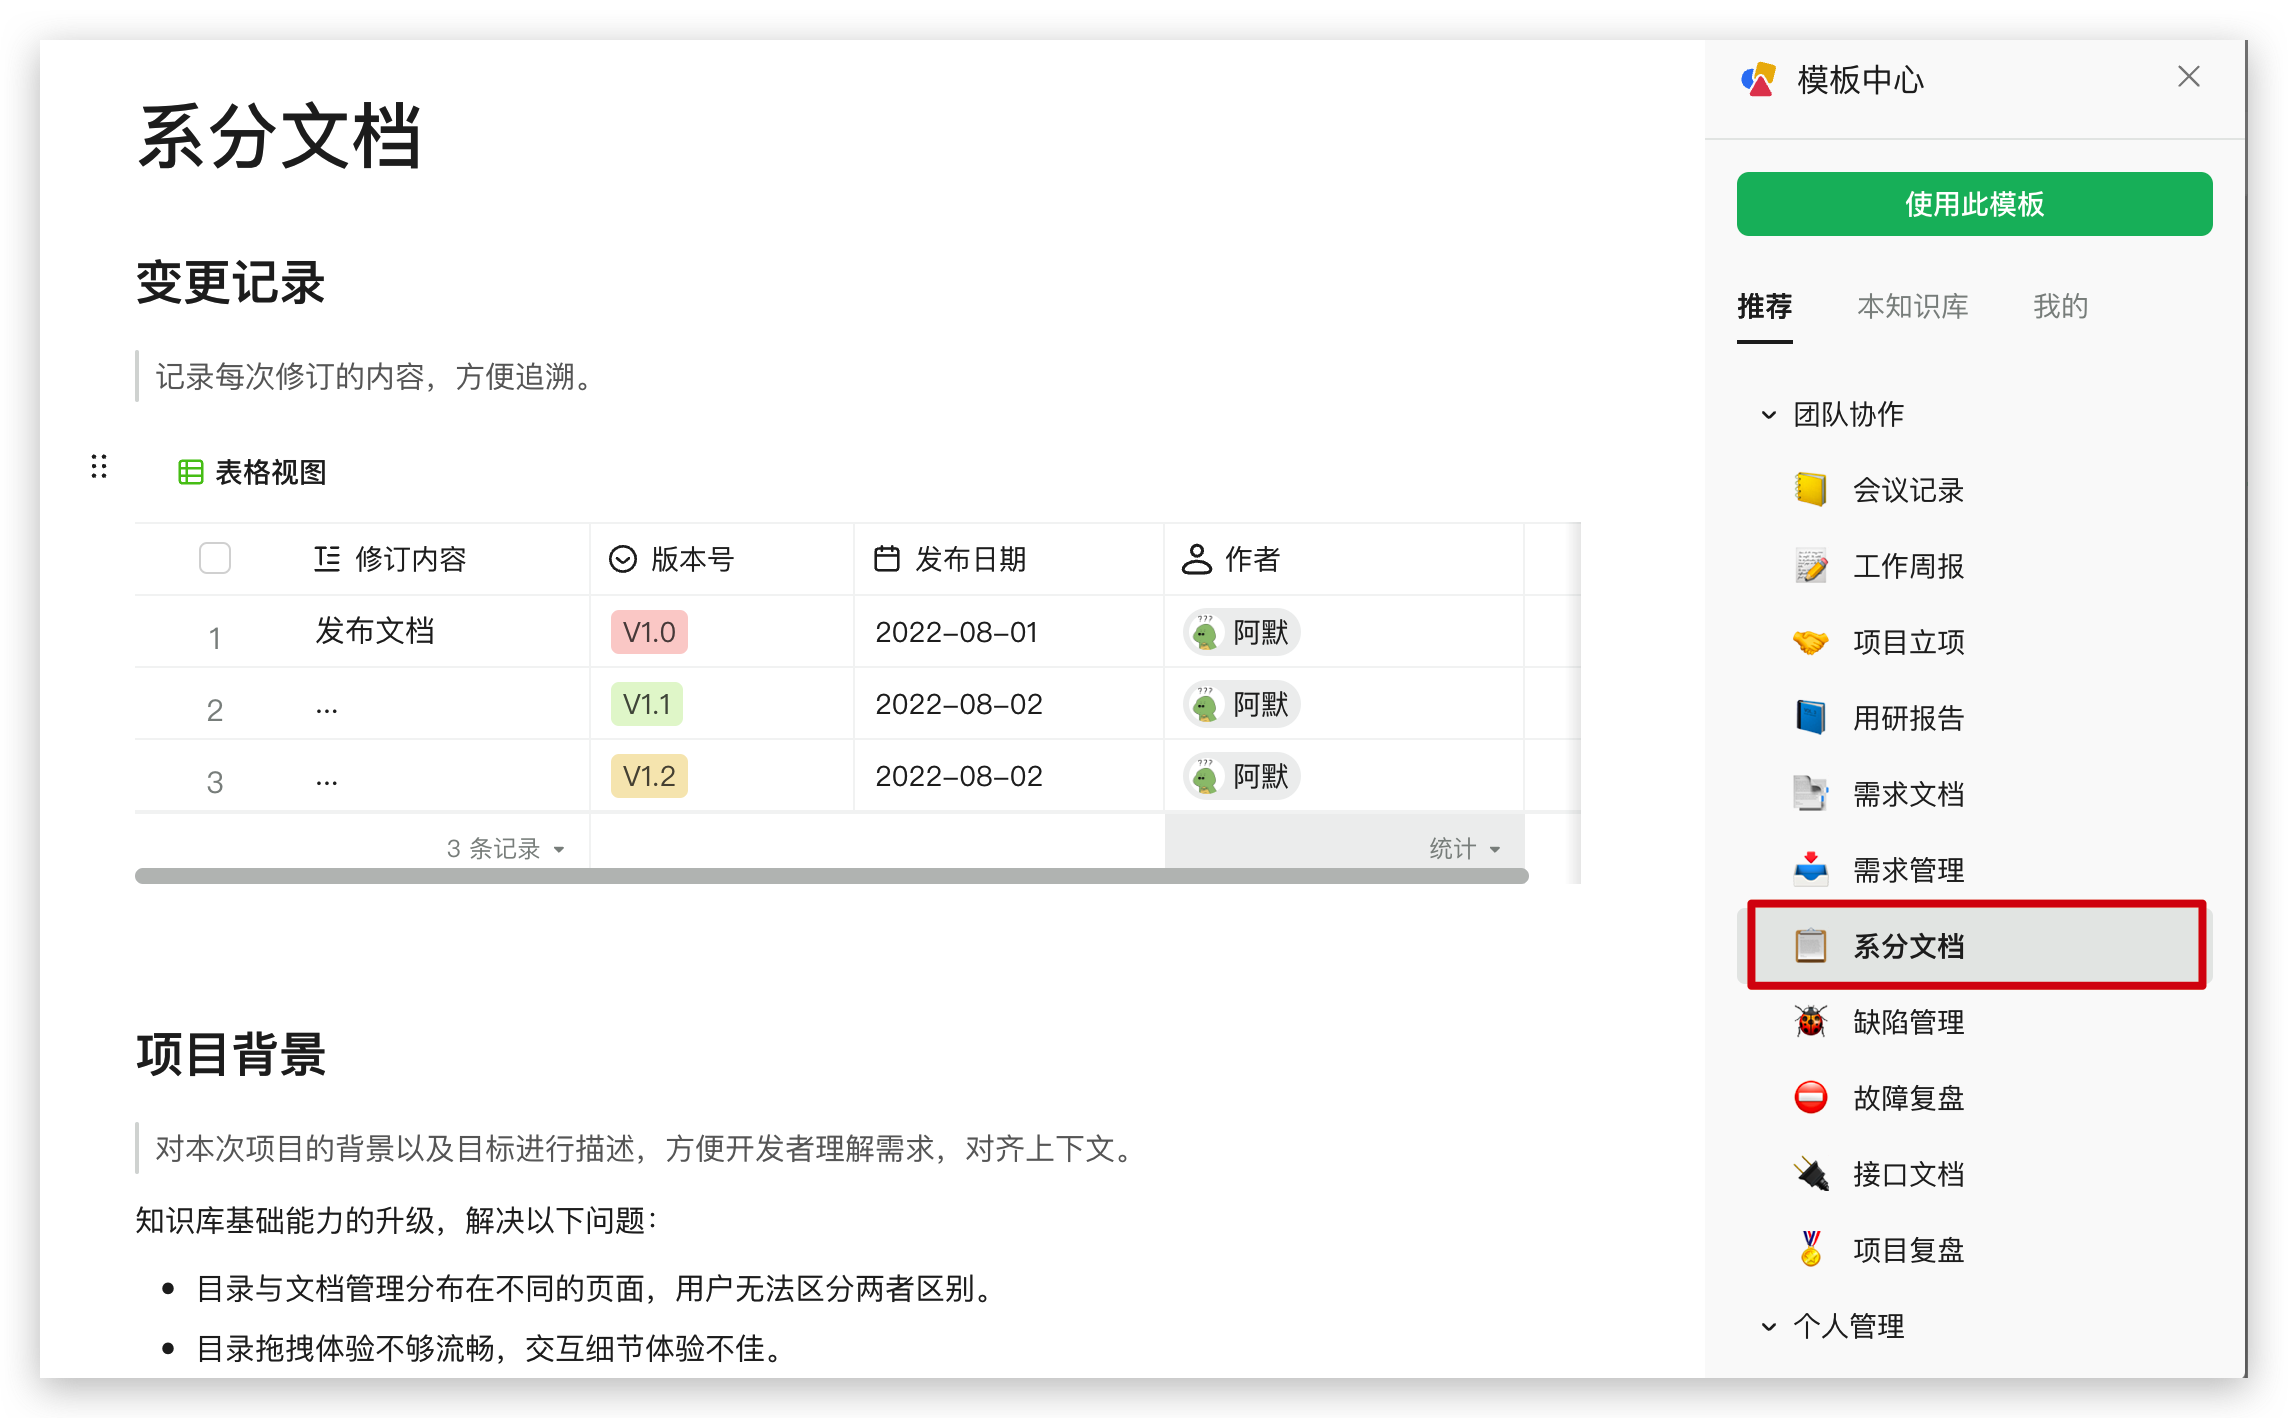Click the 项目复盘 medal icon
This screenshot has height=1418, width=2288.
[x=1810, y=1250]
